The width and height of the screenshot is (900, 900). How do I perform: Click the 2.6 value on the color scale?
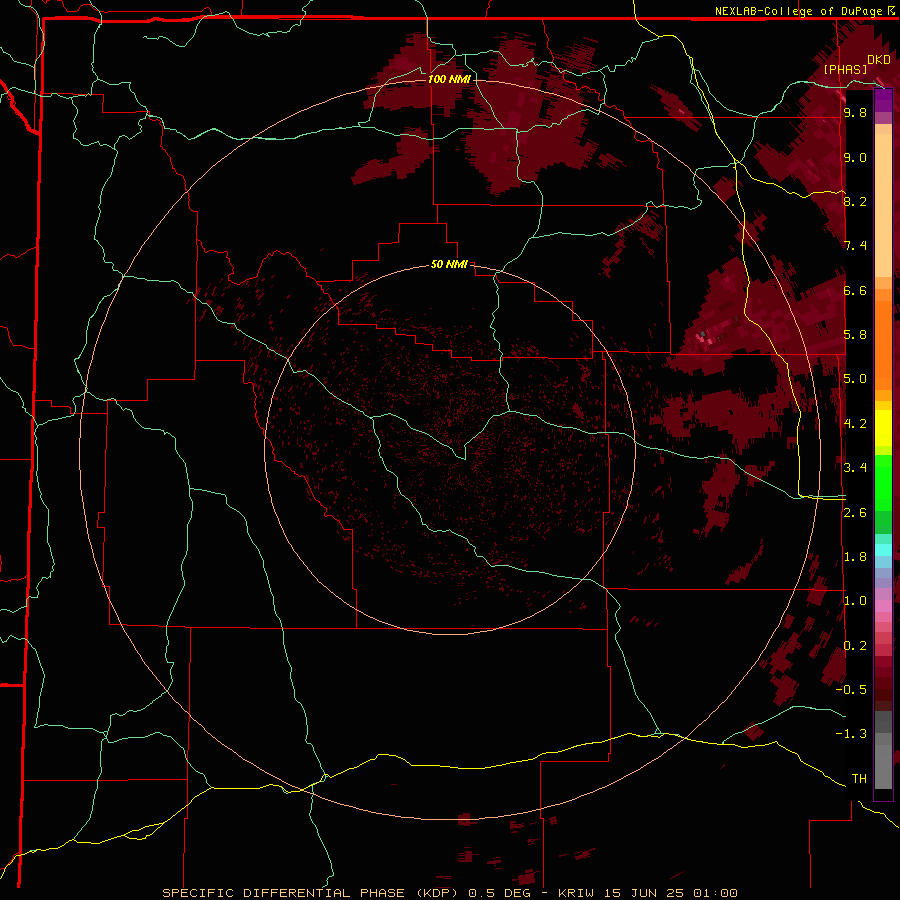pos(855,513)
